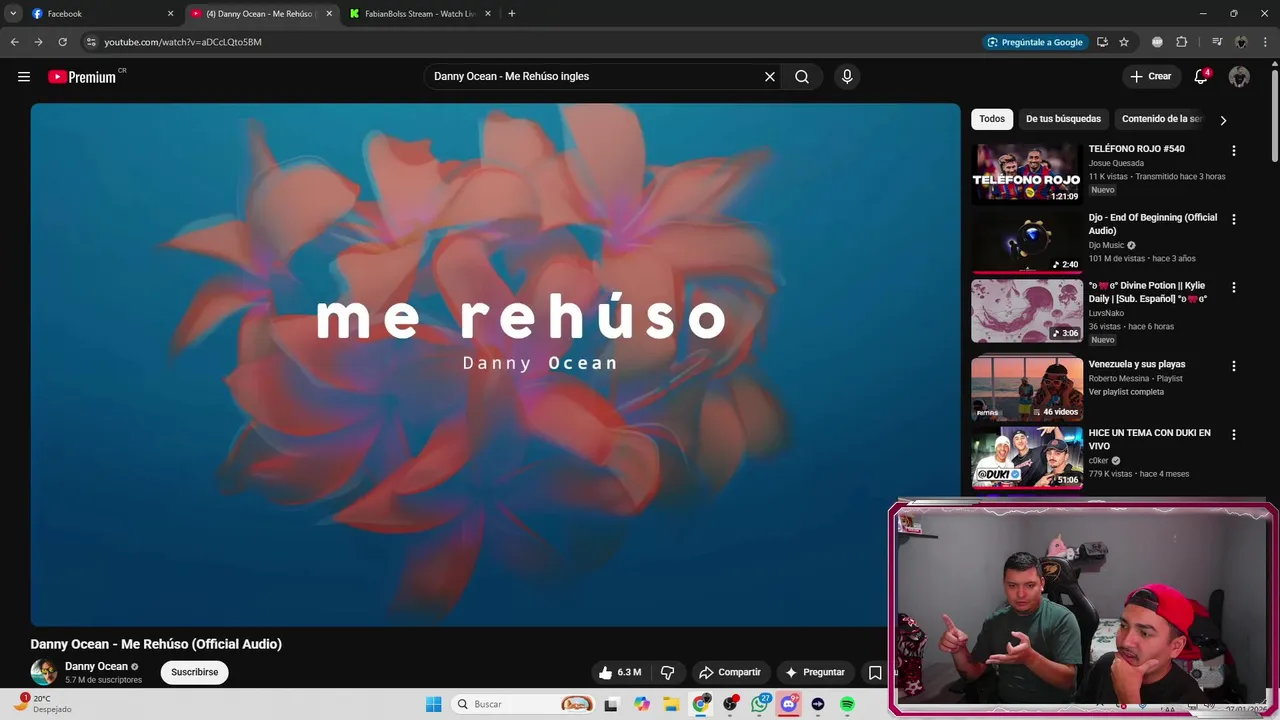Reload the current page
Viewport: 1280px width, 720px height.
62,42
